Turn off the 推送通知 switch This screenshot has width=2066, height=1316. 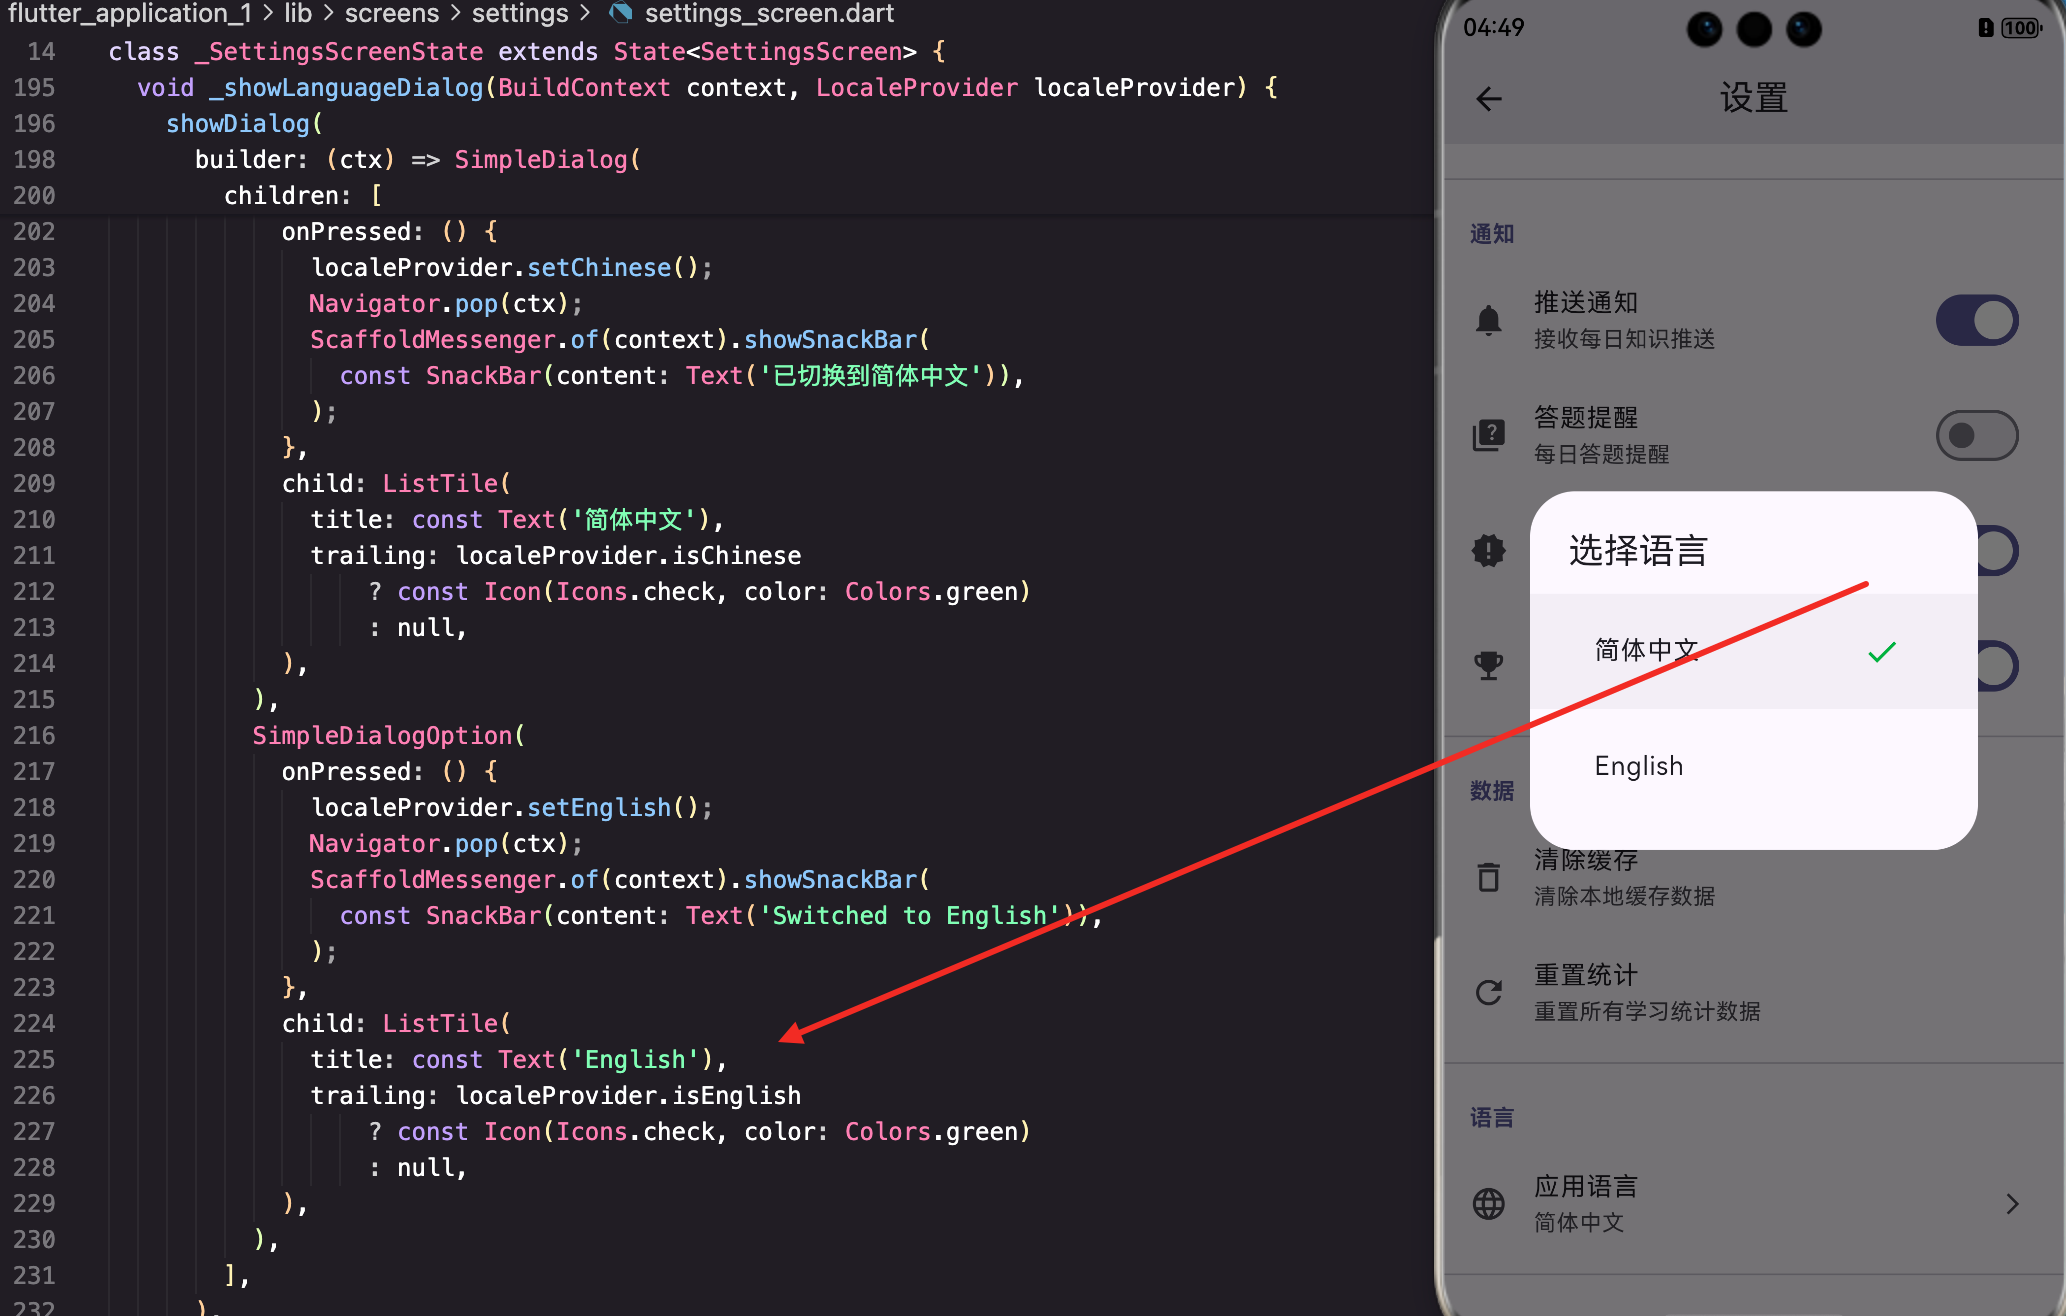(1977, 320)
